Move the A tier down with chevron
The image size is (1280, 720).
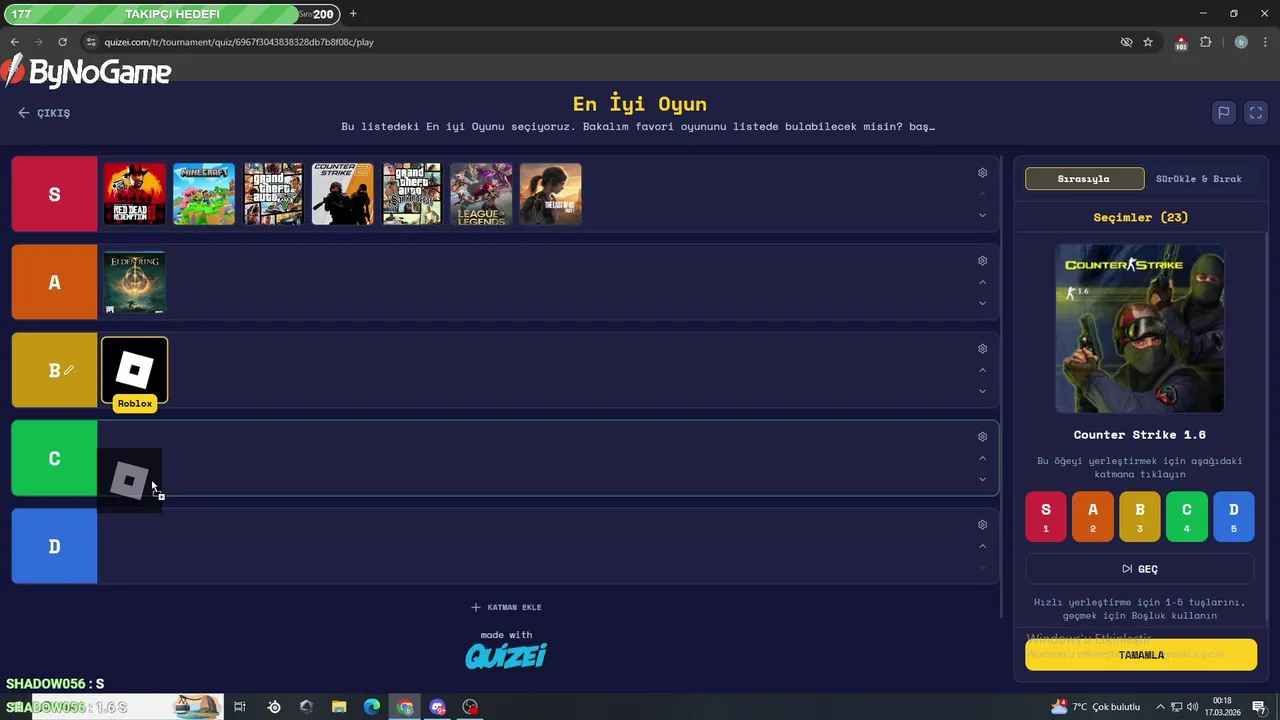coord(982,303)
